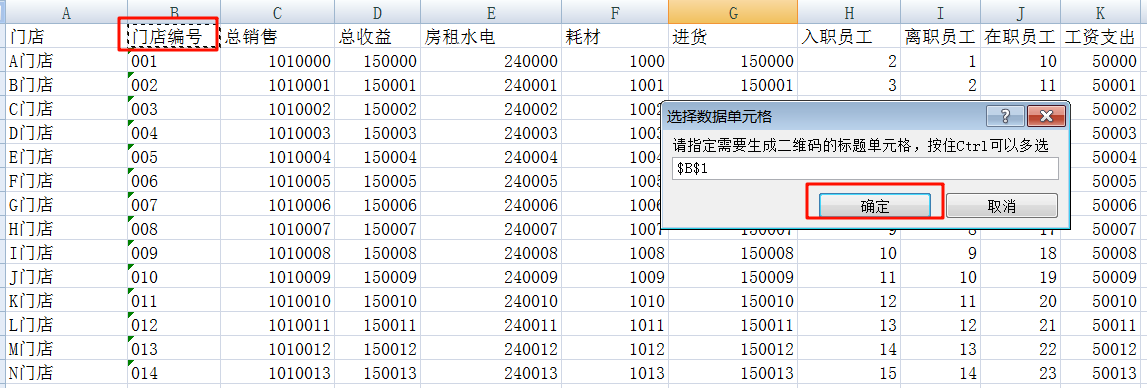The height and width of the screenshot is (388, 1147).
Task: Select highlighted column G header
Action: click(732, 12)
